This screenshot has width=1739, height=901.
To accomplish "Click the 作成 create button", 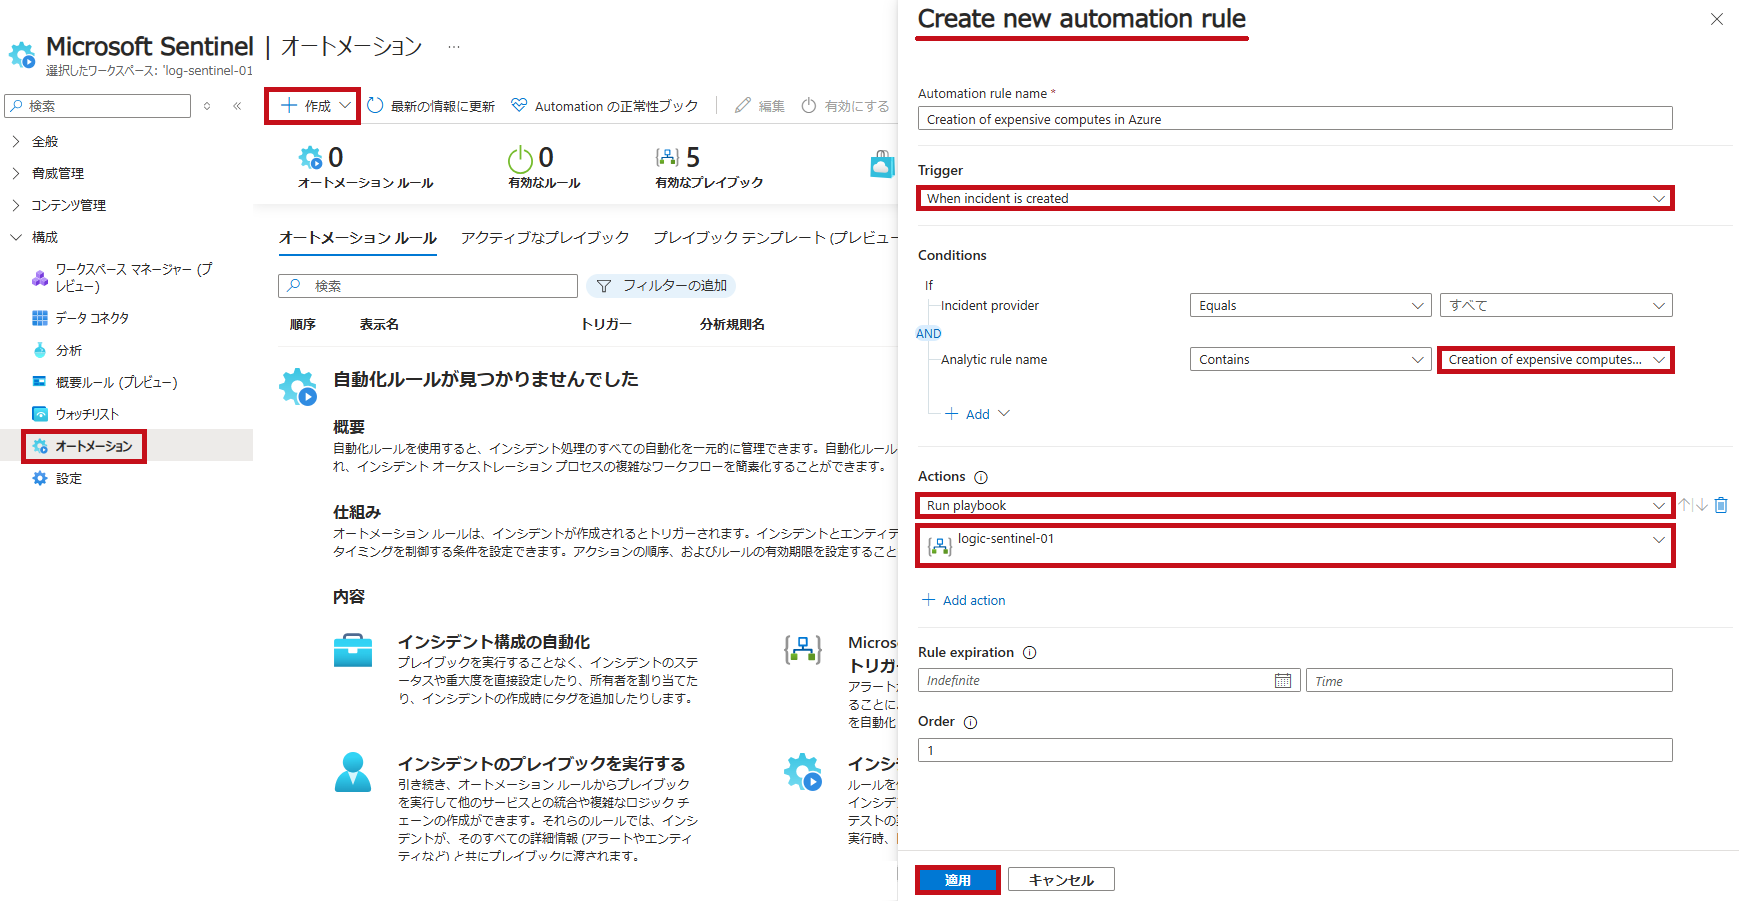I will (x=313, y=106).
